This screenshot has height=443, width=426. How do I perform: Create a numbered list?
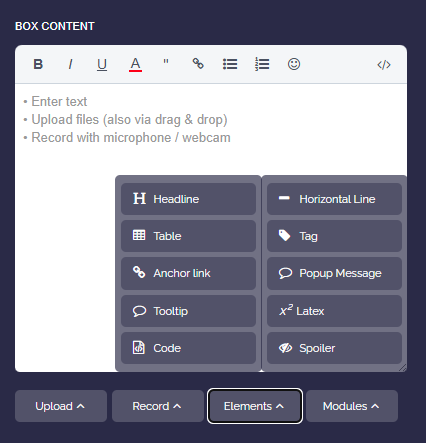coord(262,64)
